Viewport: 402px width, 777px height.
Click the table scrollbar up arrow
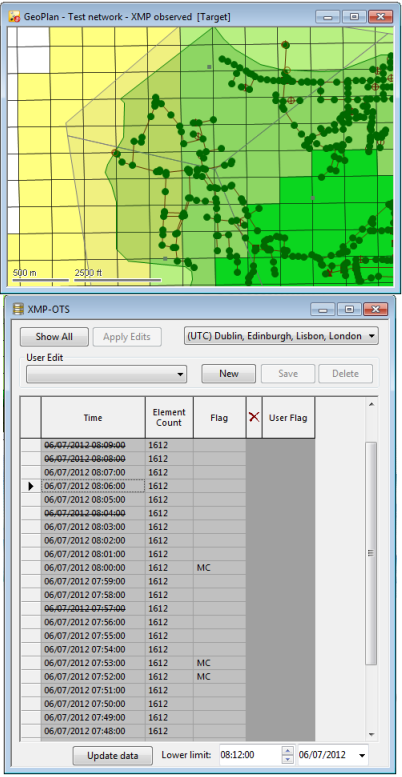pyautogui.click(x=371, y=404)
